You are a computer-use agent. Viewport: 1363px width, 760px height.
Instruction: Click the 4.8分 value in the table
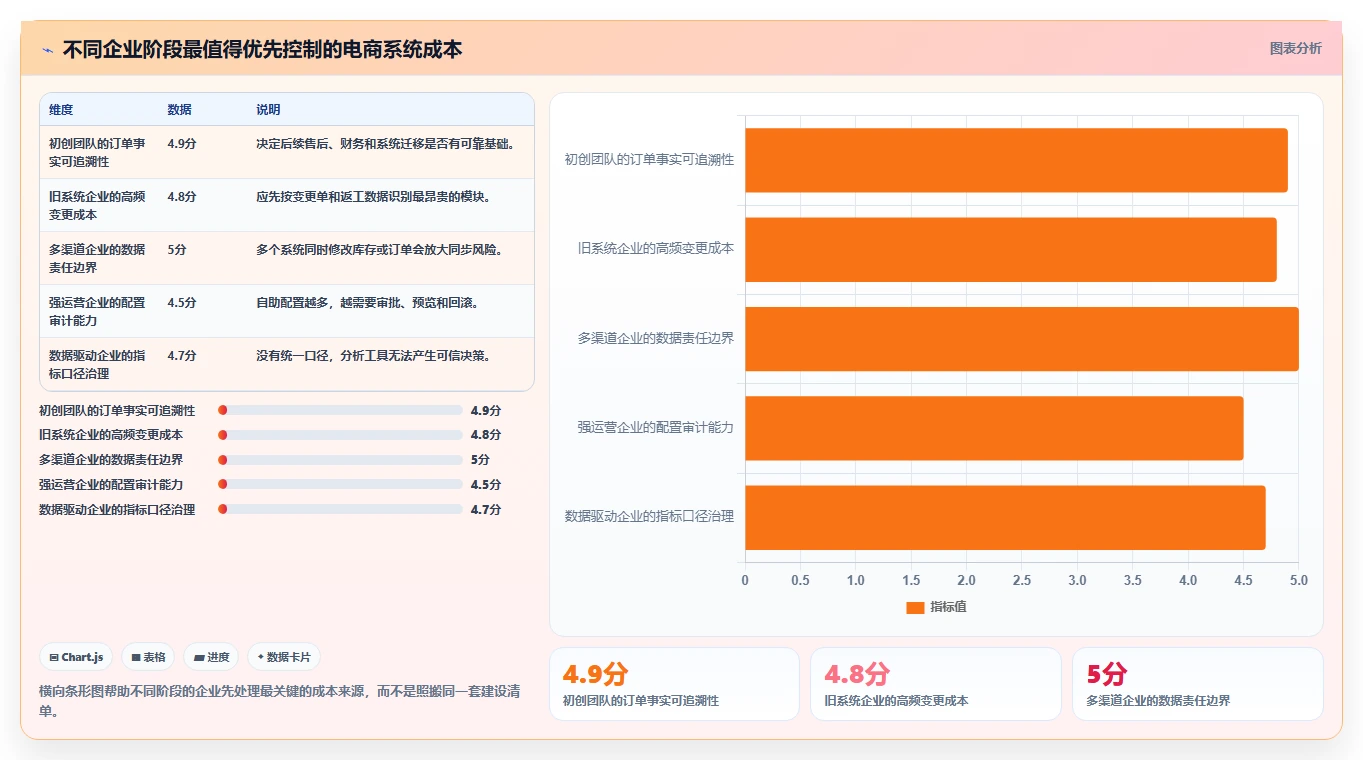(182, 197)
